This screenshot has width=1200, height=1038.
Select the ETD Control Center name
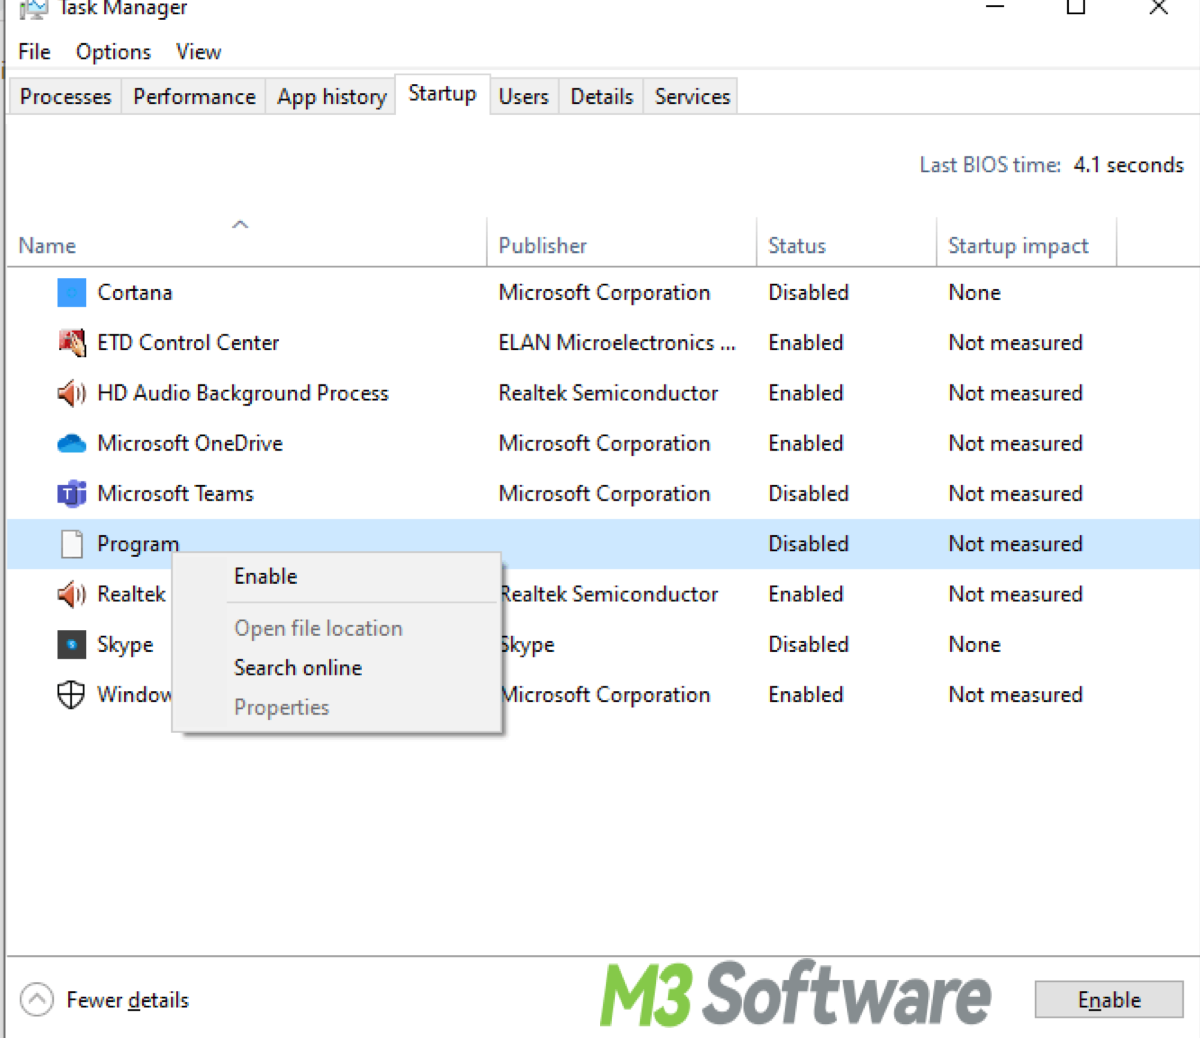tap(188, 343)
